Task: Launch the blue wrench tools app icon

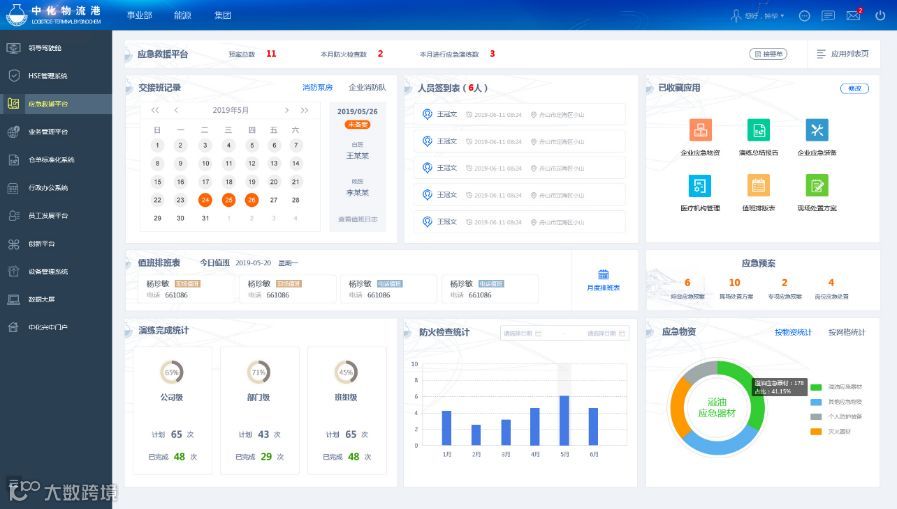Action: 817,130
